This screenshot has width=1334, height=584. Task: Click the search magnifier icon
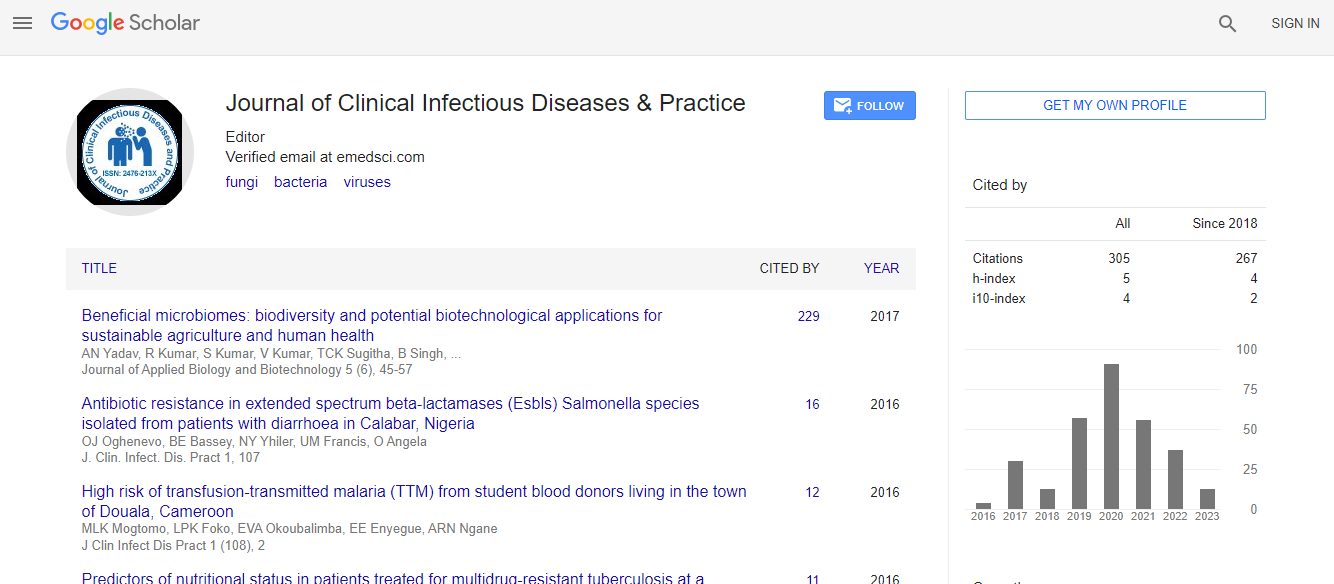point(1227,24)
